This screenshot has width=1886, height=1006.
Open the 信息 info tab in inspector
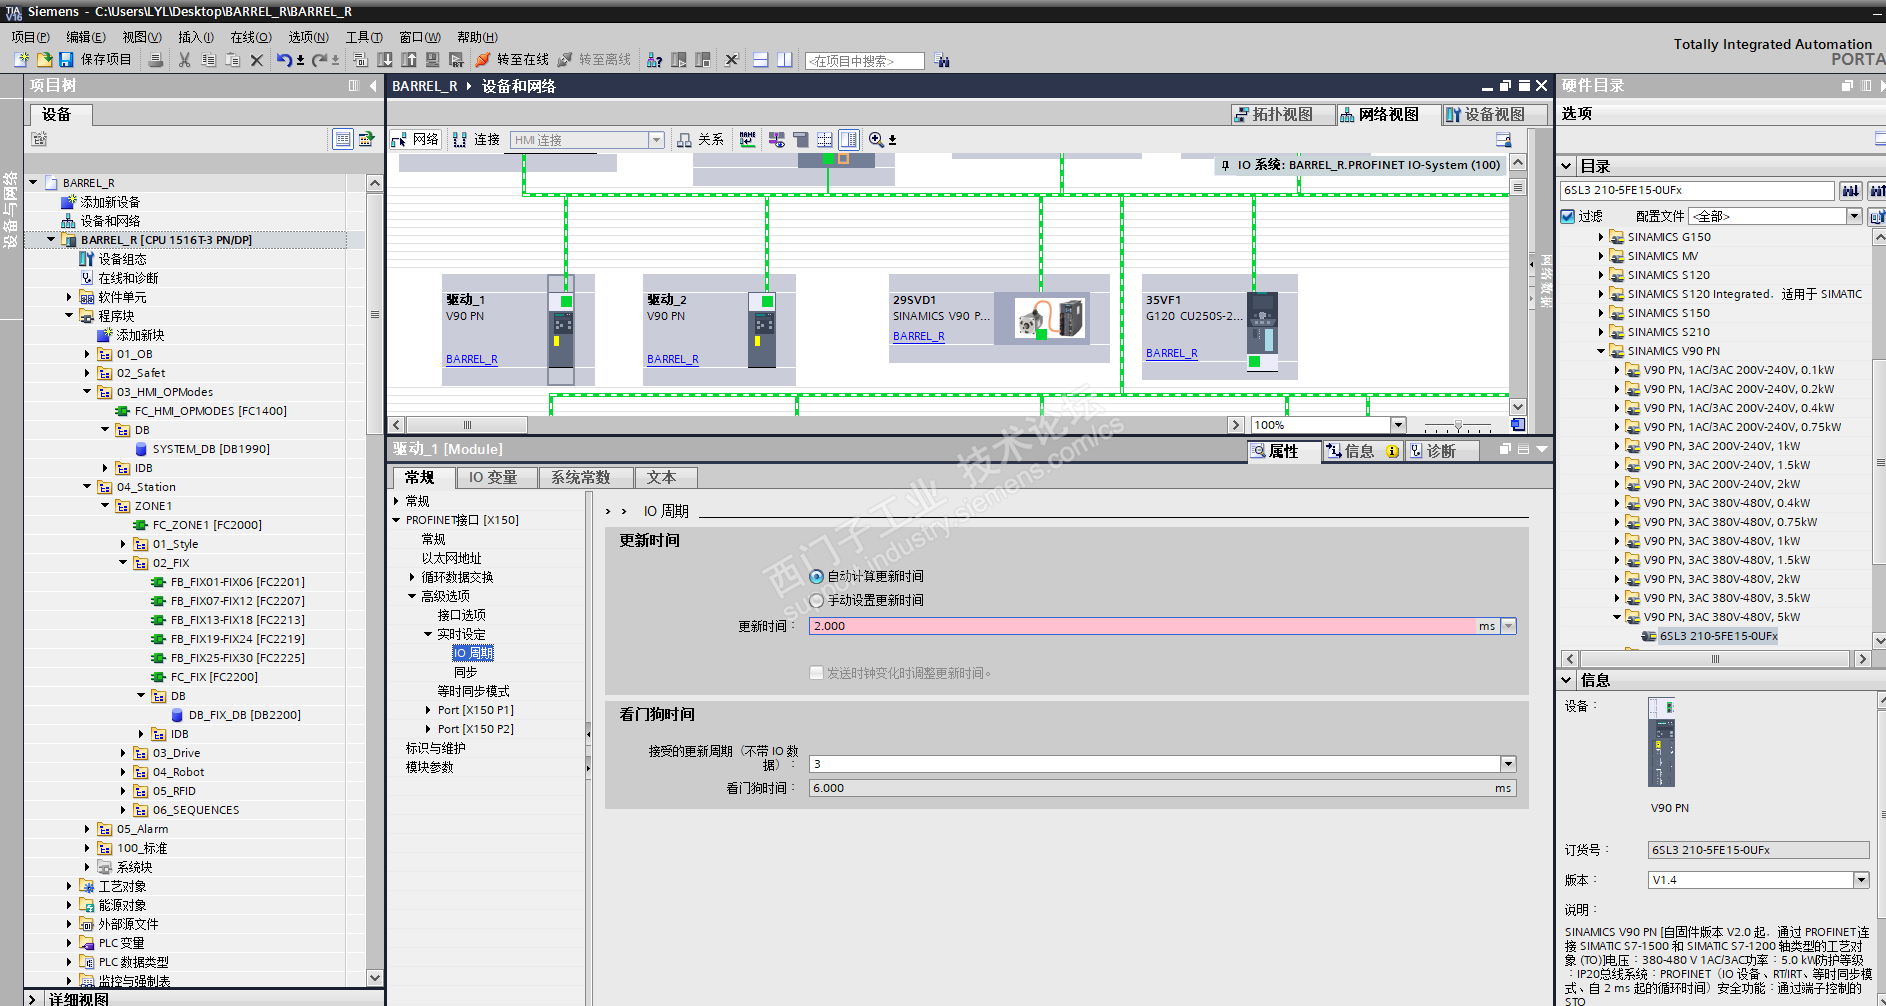click(x=1363, y=451)
